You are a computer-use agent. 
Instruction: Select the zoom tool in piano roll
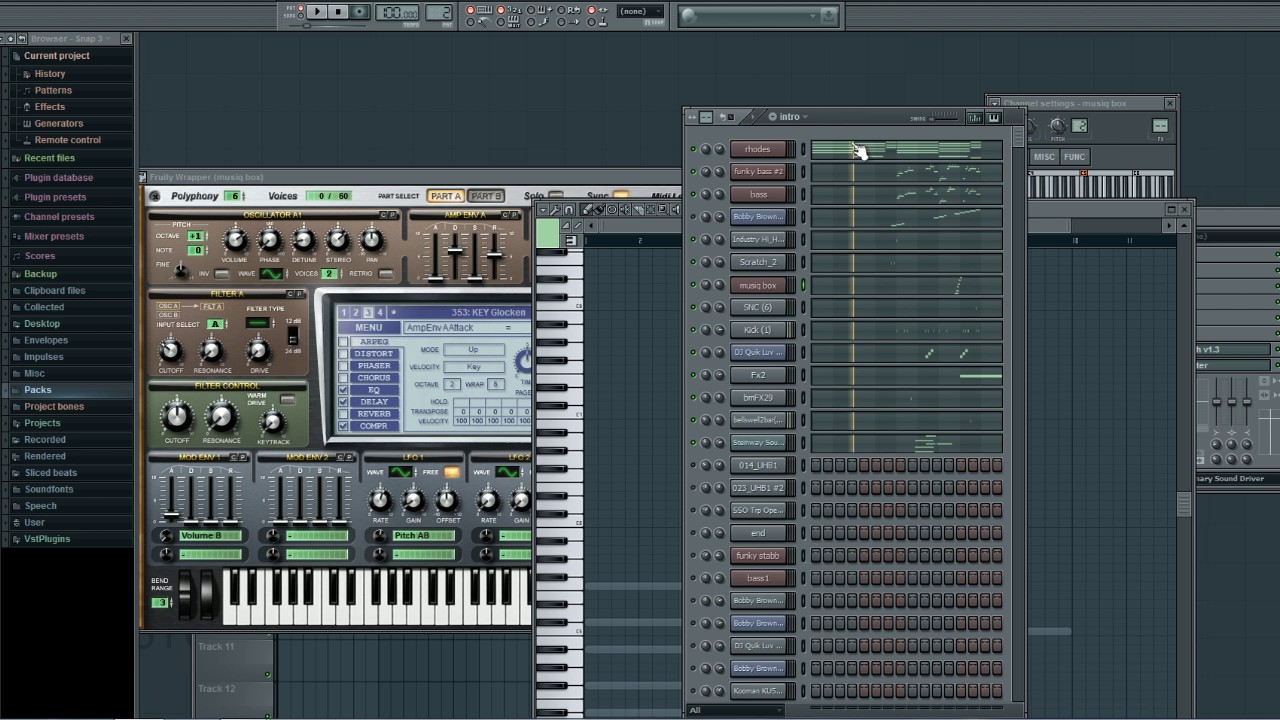pyautogui.click(x=662, y=210)
